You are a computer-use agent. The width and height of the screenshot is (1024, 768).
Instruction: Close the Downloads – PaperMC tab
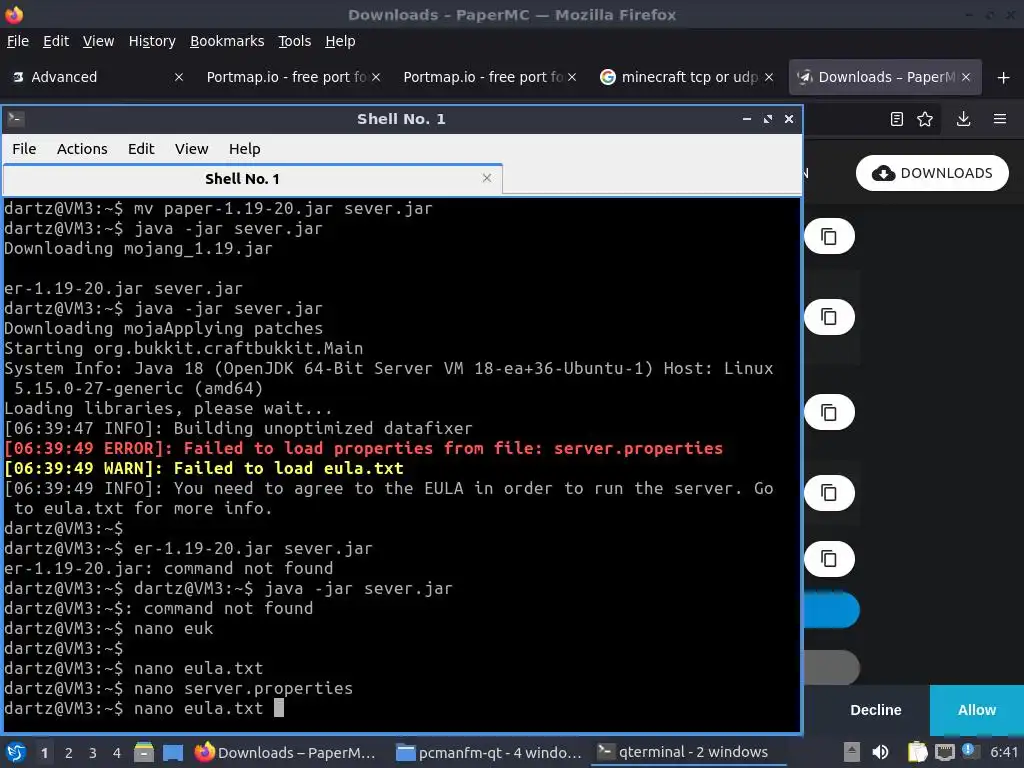click(966, 77)
